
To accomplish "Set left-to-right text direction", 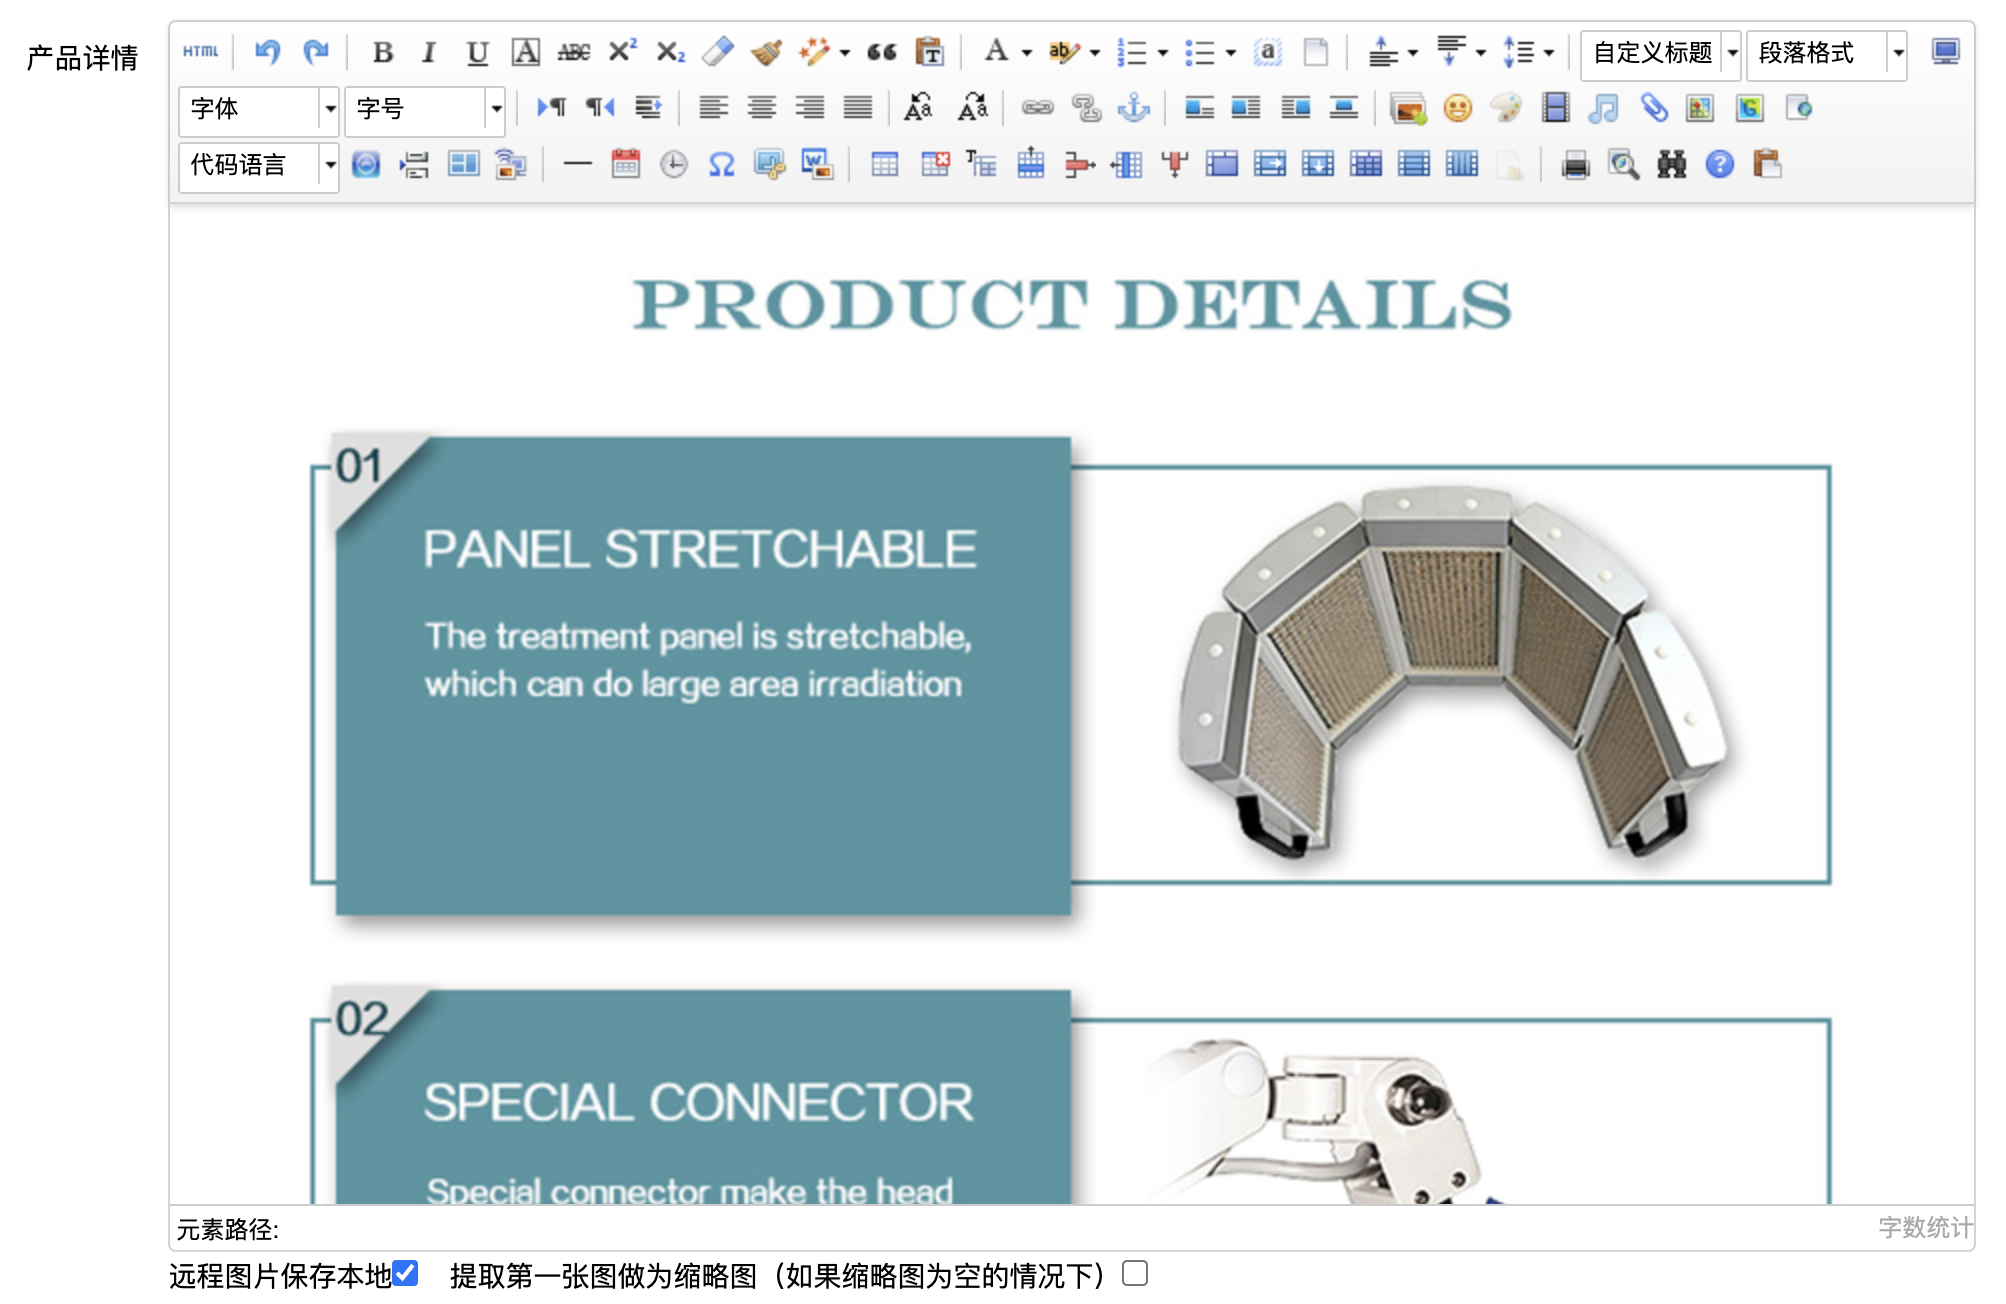I will tap(551, 107).
